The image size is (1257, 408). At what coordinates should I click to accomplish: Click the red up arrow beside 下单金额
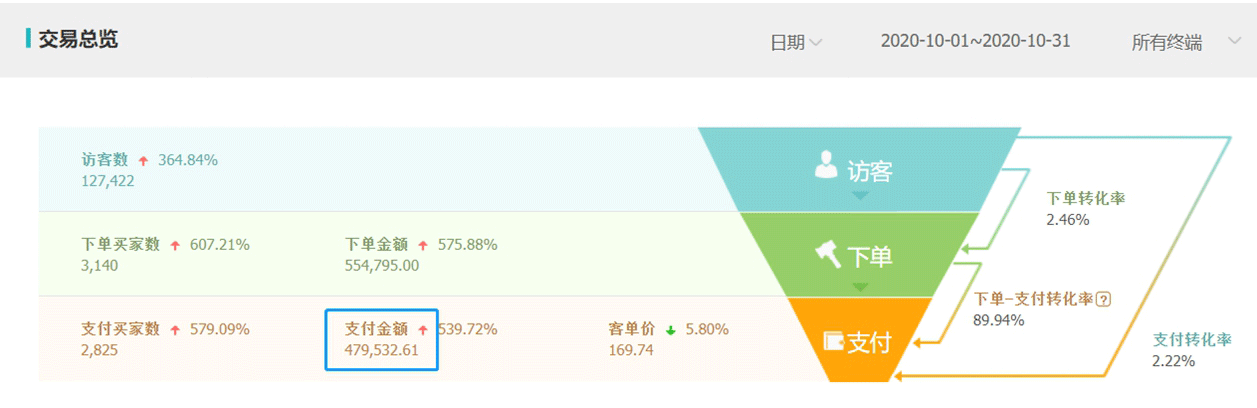[x=423, y=245]
